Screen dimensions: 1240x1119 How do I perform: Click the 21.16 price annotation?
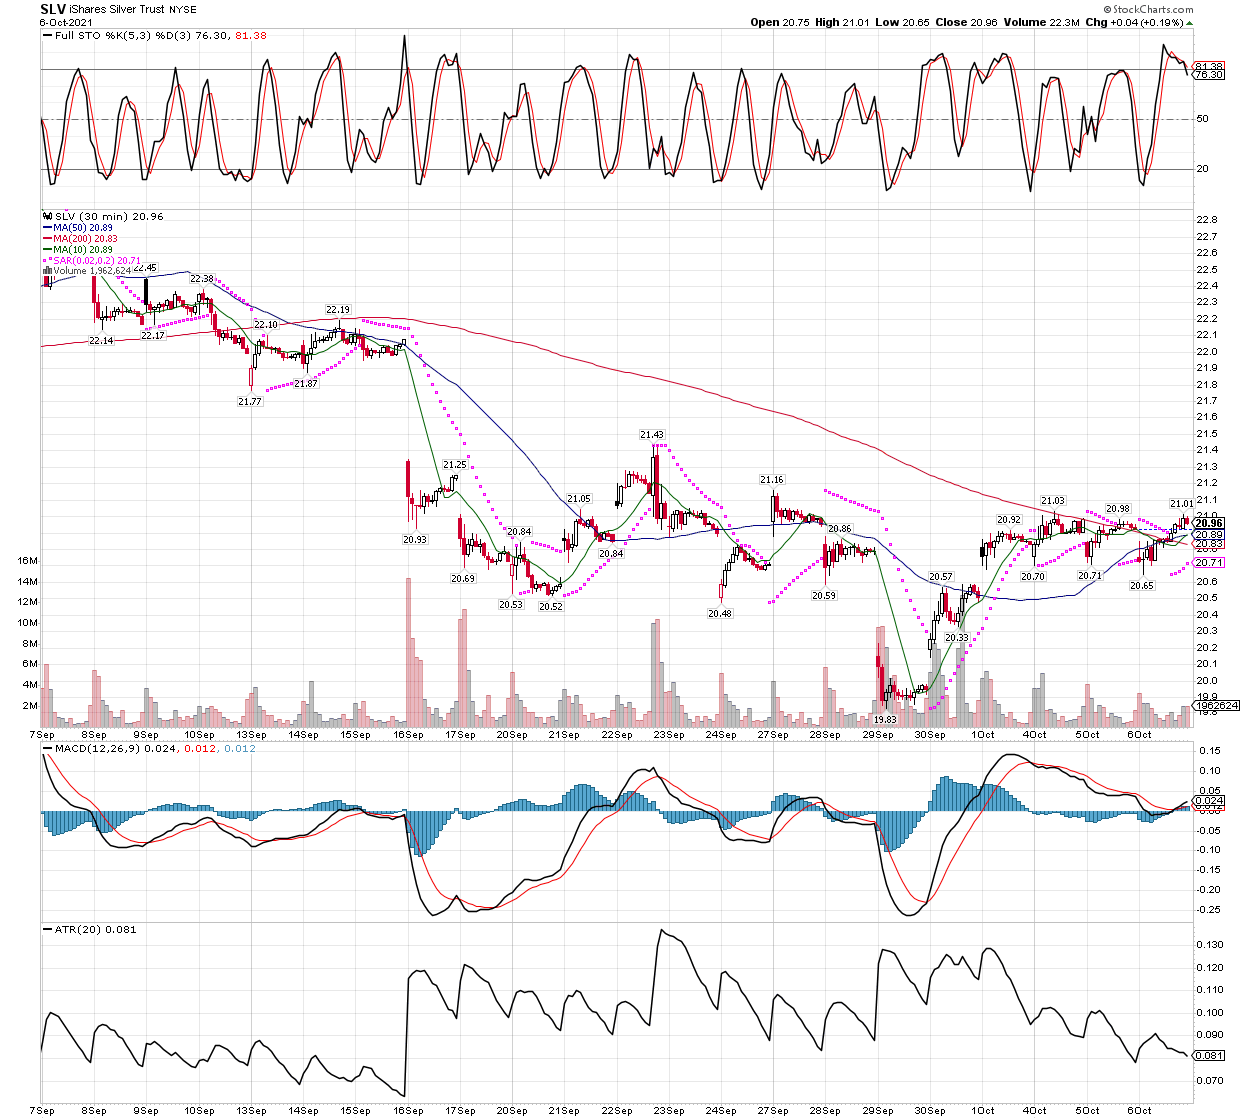coord(772,480)
